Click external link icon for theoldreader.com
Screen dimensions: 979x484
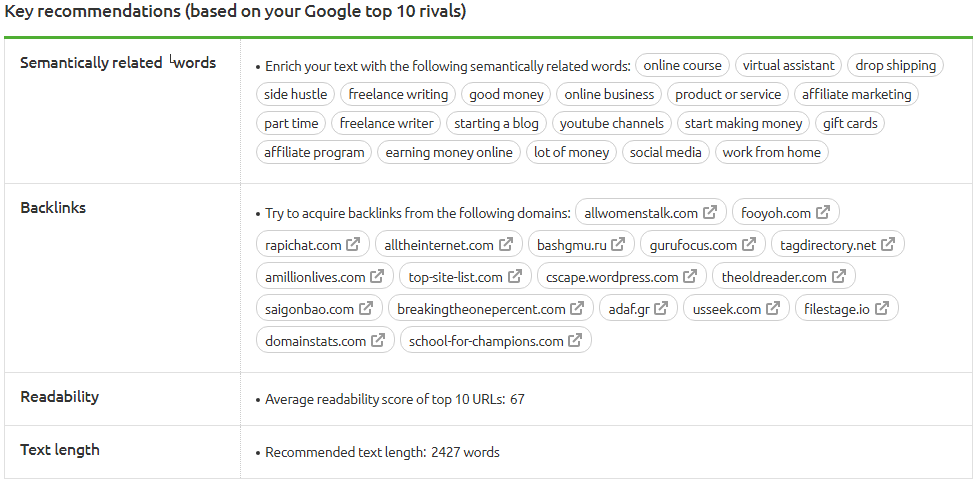(x=839, y=277)
